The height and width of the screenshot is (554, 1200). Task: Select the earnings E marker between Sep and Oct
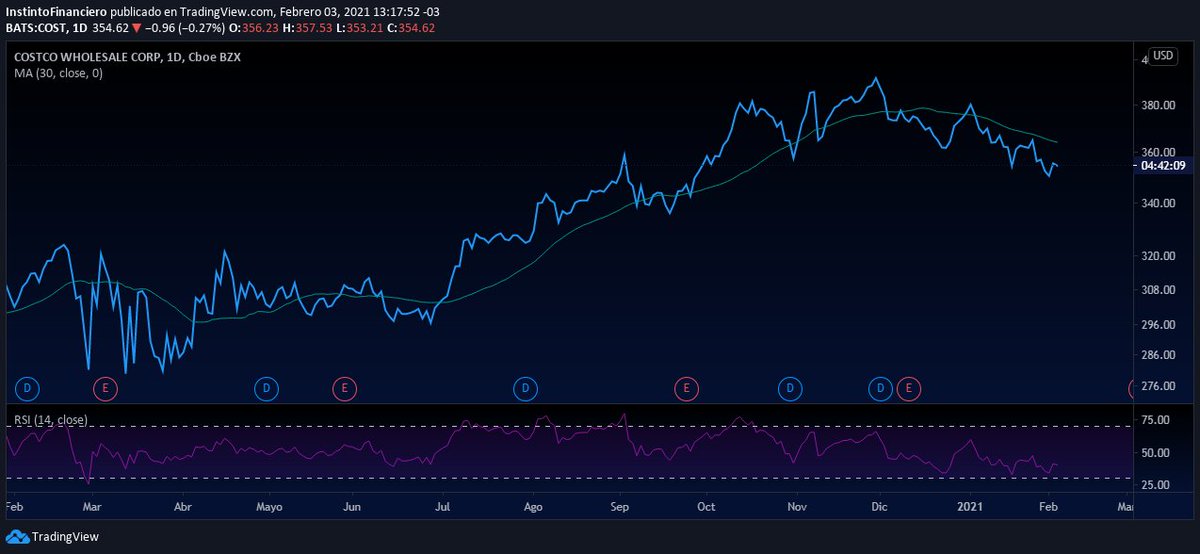(x=686, y=387)
